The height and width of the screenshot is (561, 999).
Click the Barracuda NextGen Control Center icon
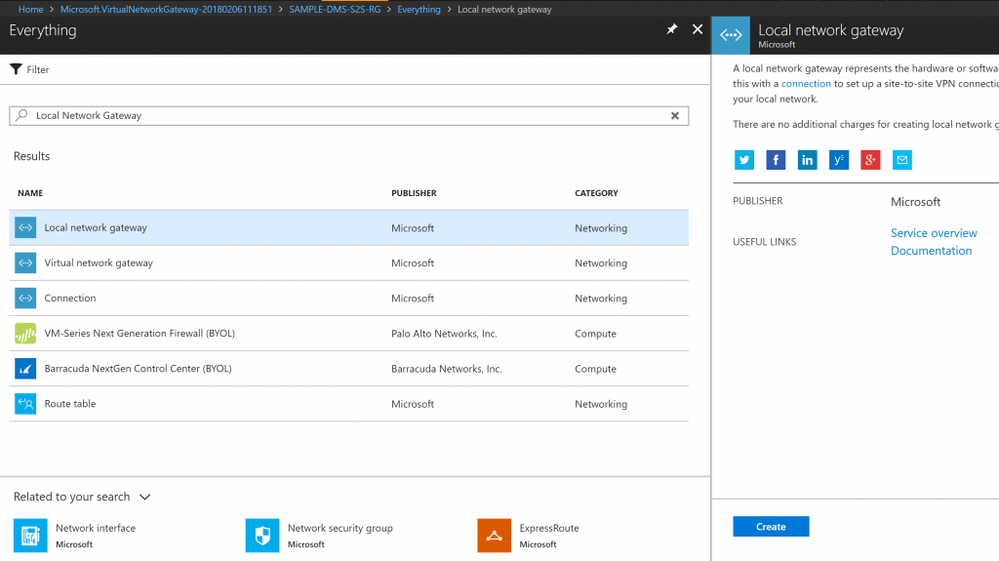pos(25,368)
